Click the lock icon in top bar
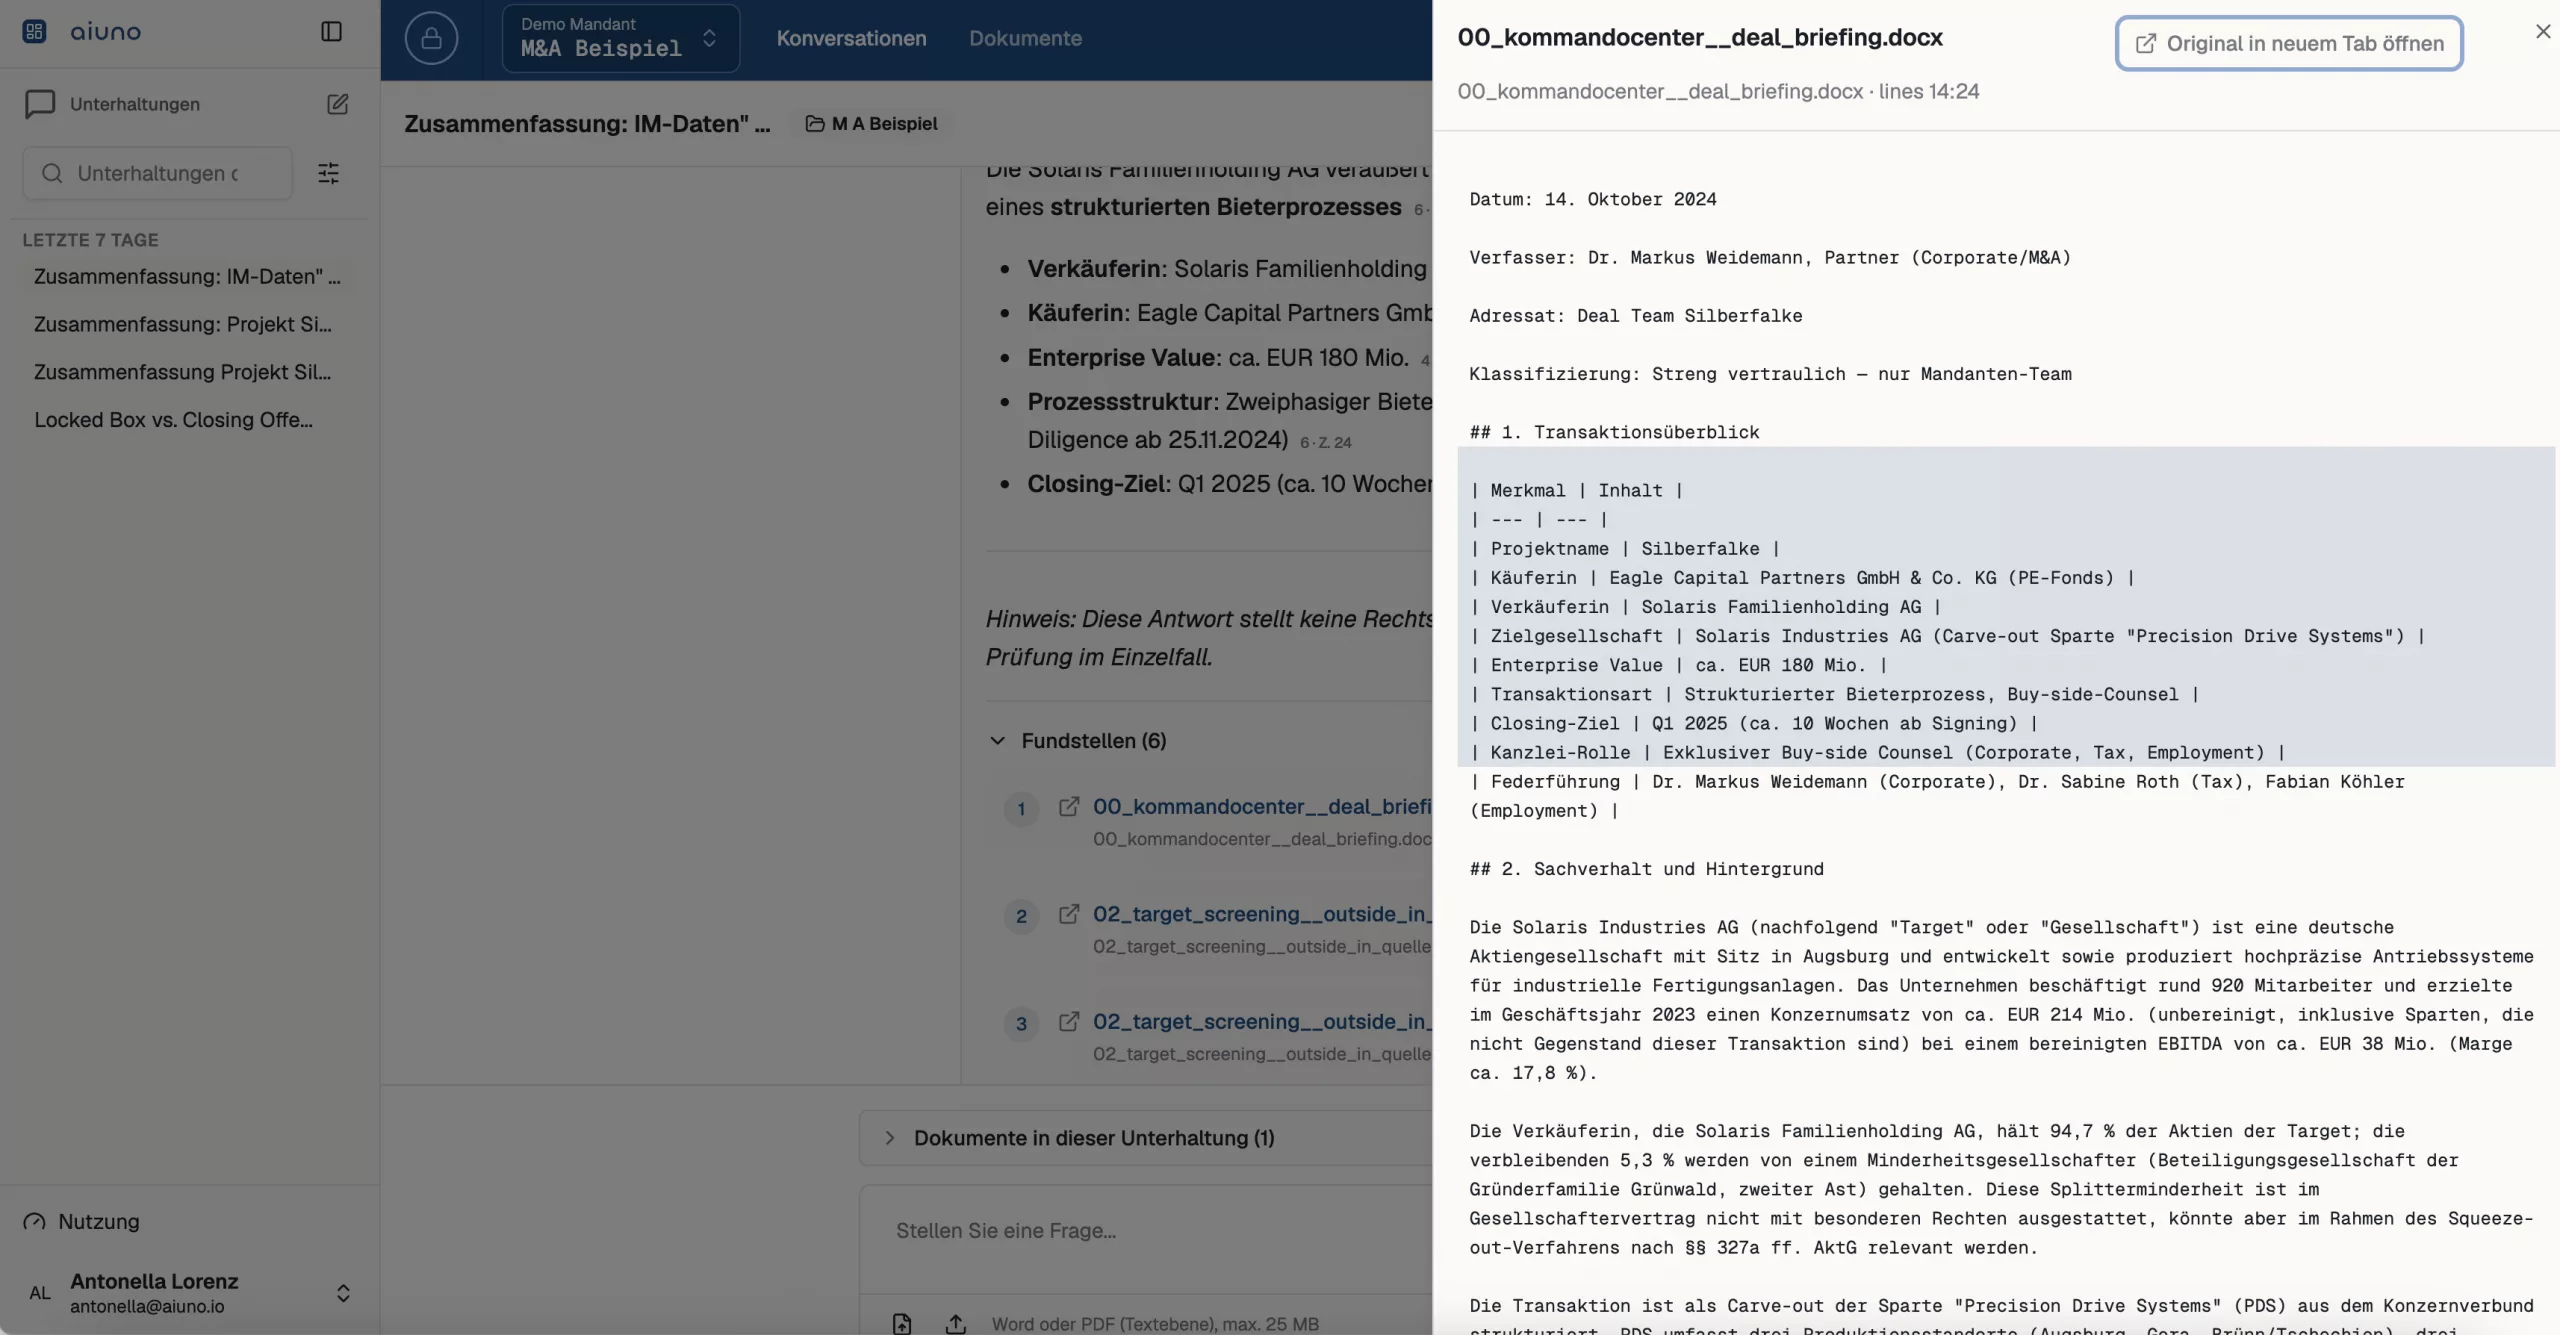Image resolution: width=2560 pixels, height=1335 pixels. tap(431, 38)
